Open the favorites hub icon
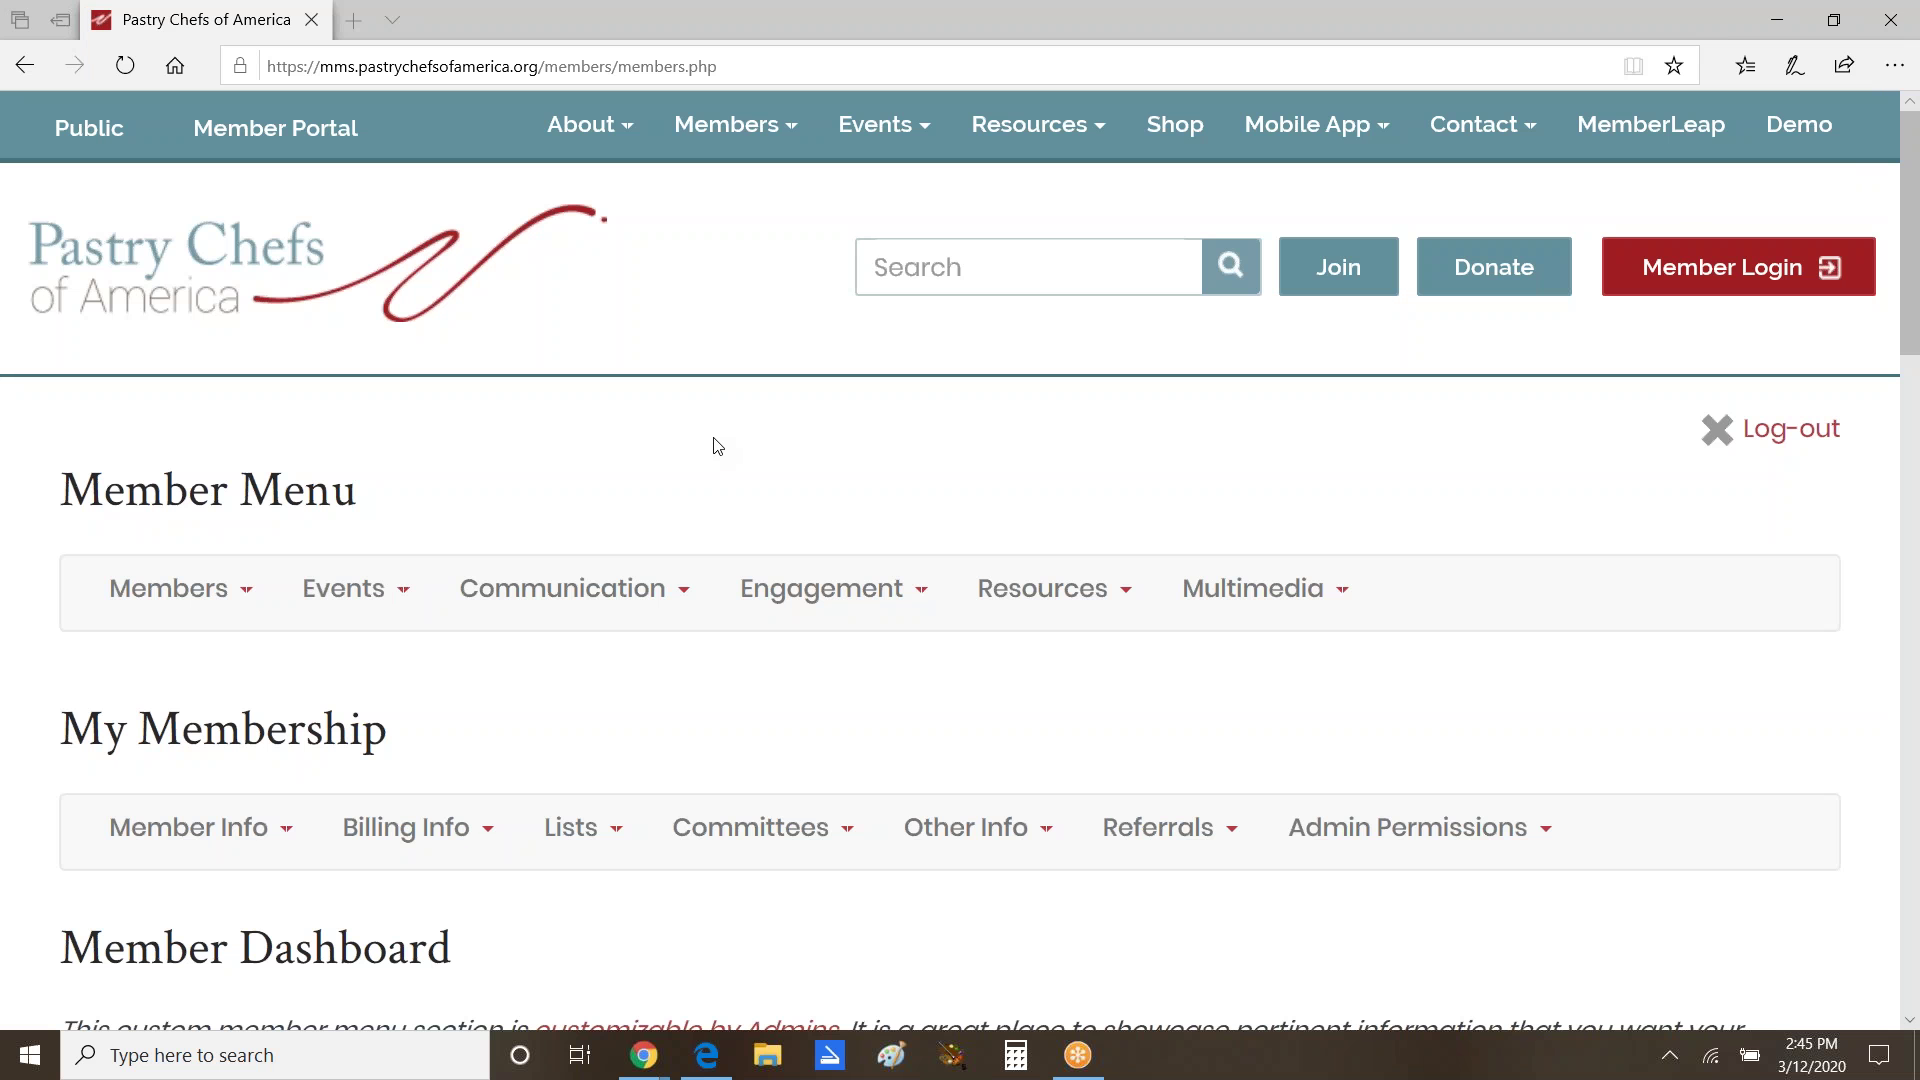Image resolution: width=1920 pixels, height=1080 pixels. click(x=1746, y=66)
